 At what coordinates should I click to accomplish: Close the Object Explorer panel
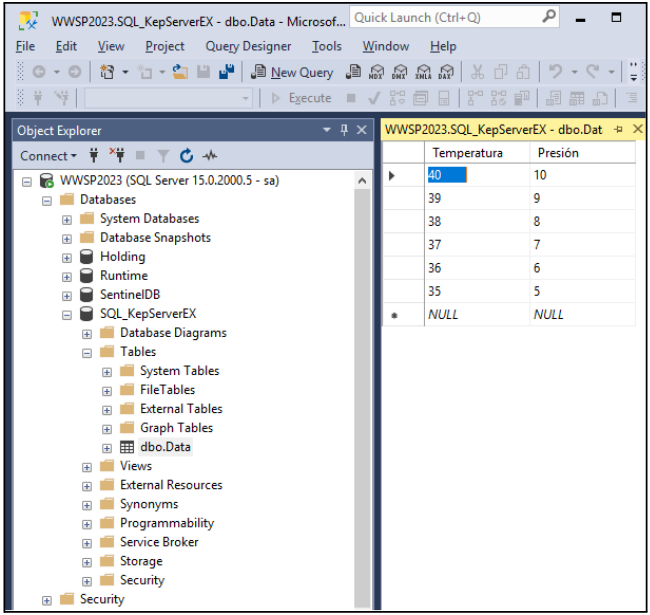click(x=361, y=130)
